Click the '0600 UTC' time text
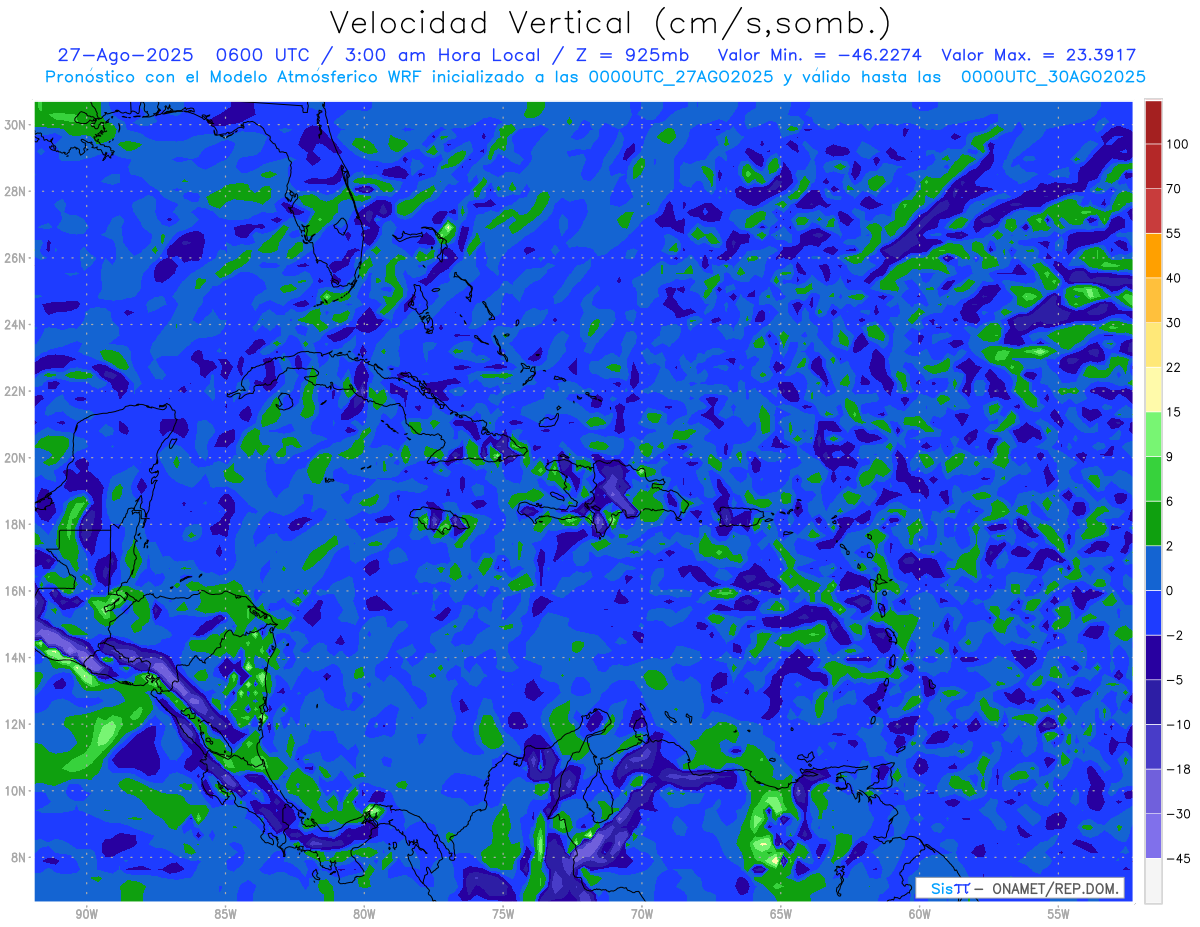Screen dimensions: 1200x927 [266, 55]
